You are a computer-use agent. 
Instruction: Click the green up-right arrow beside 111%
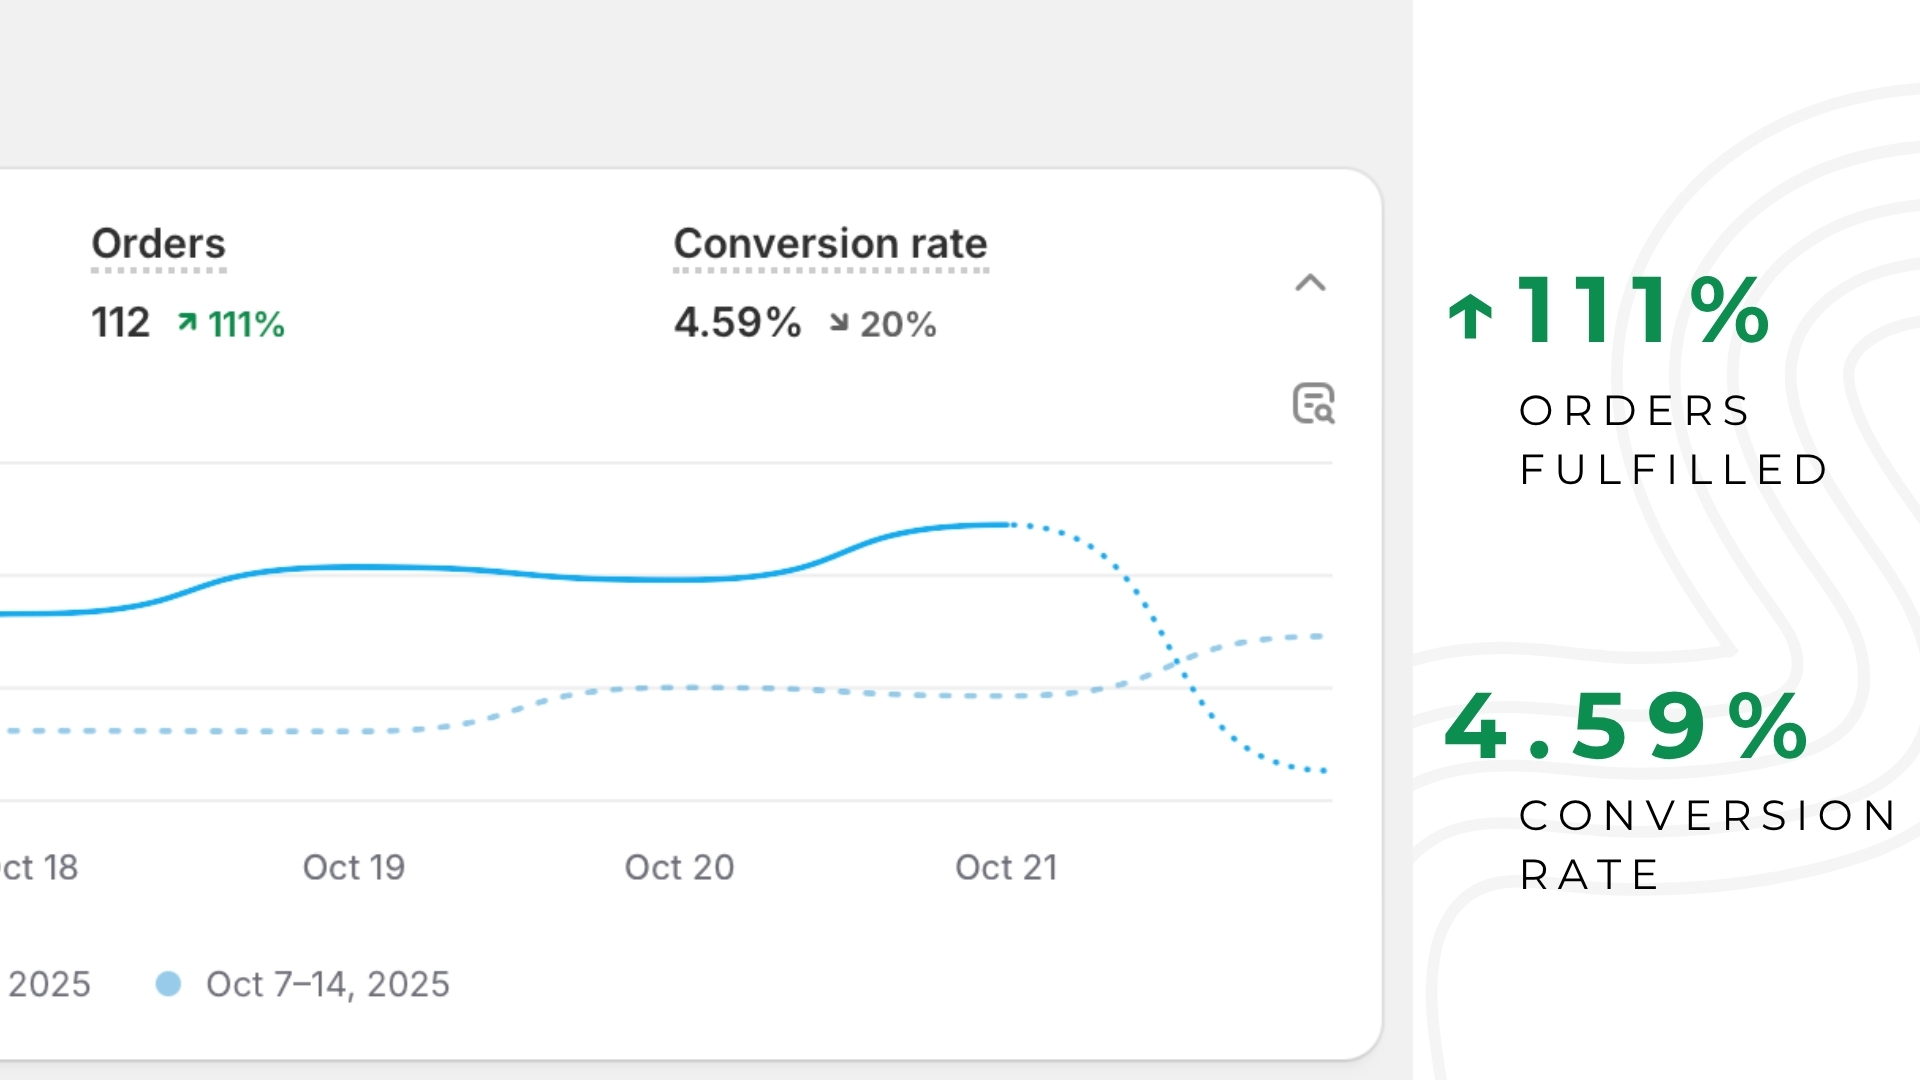tap(187, 322)
